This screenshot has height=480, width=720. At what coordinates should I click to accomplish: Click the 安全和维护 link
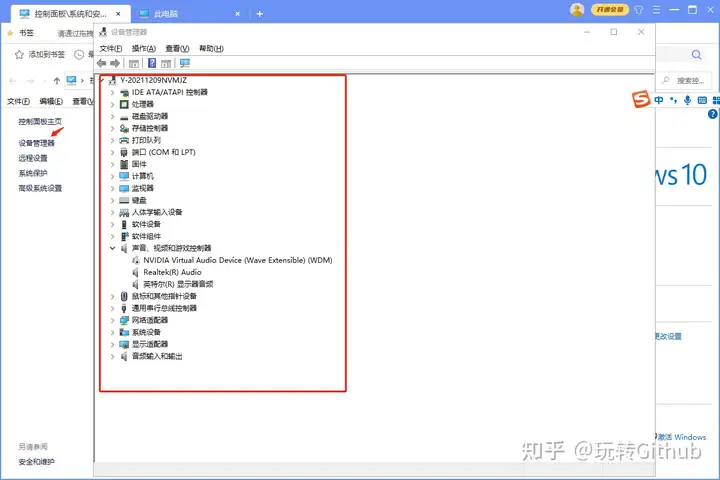tap(36, 462)
